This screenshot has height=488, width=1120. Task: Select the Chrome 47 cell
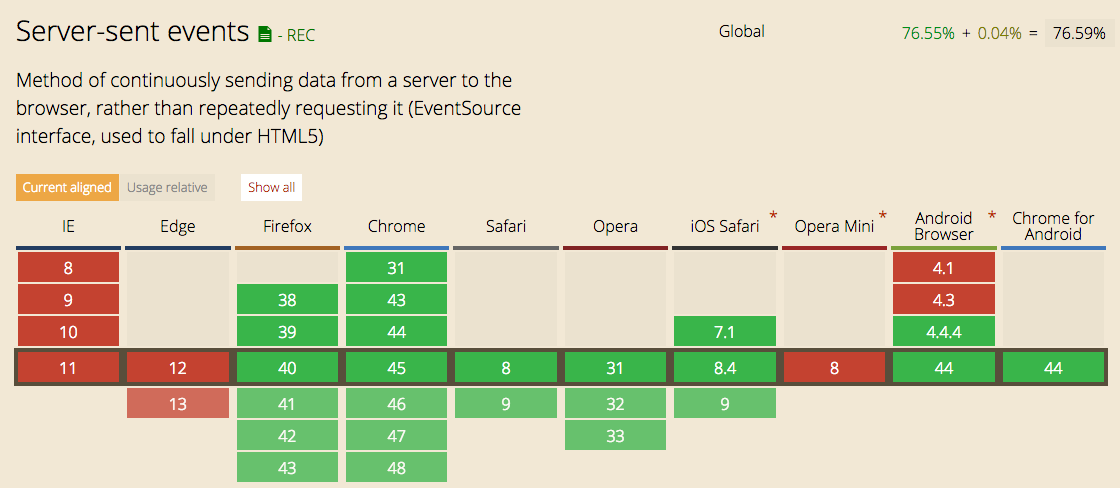tap(396, 436)
